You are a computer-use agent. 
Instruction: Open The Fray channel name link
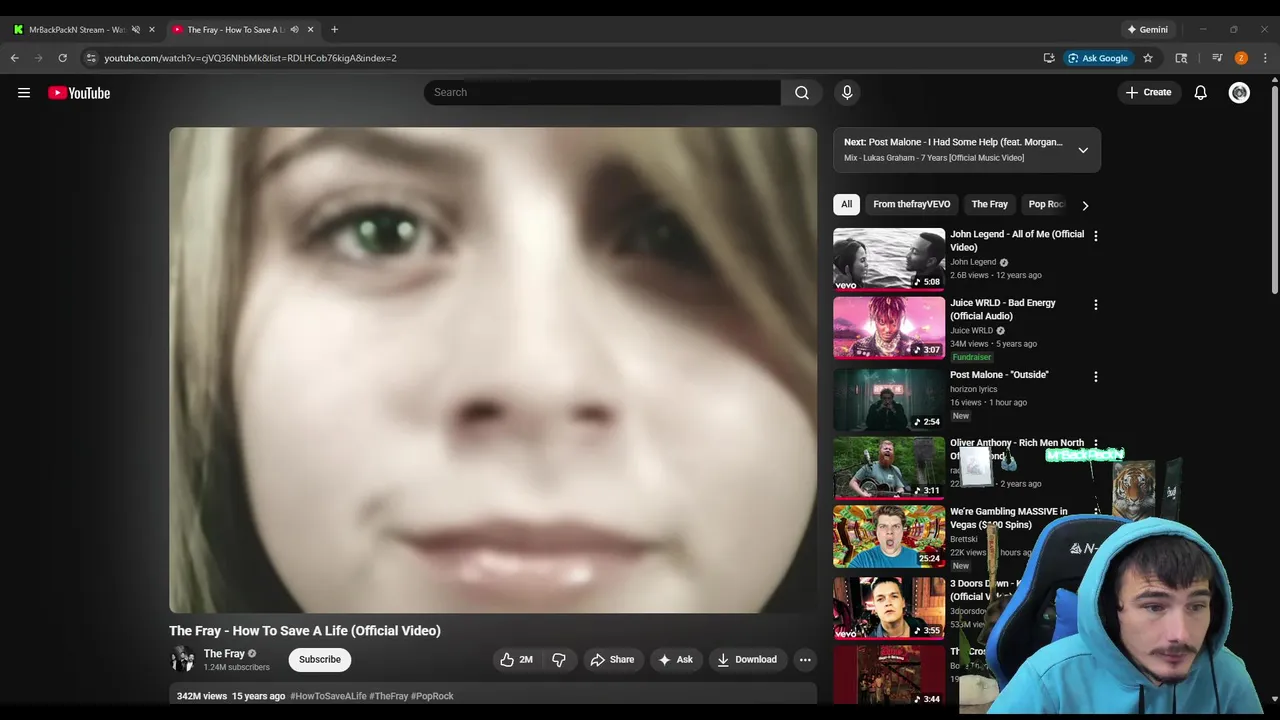pos(224,653)
